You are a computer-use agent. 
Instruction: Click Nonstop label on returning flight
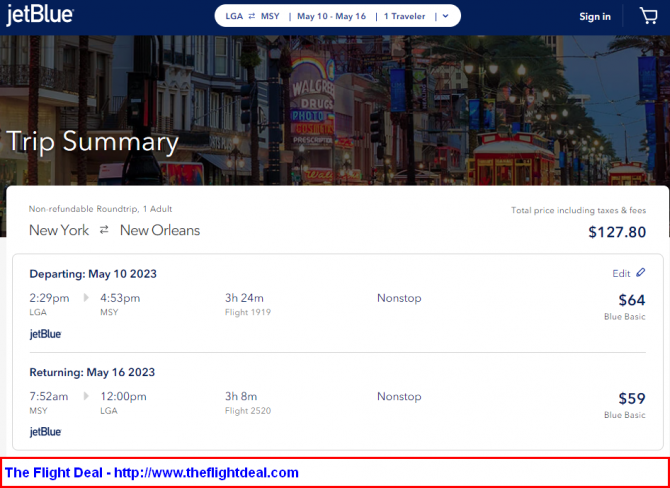pos(399,396)
